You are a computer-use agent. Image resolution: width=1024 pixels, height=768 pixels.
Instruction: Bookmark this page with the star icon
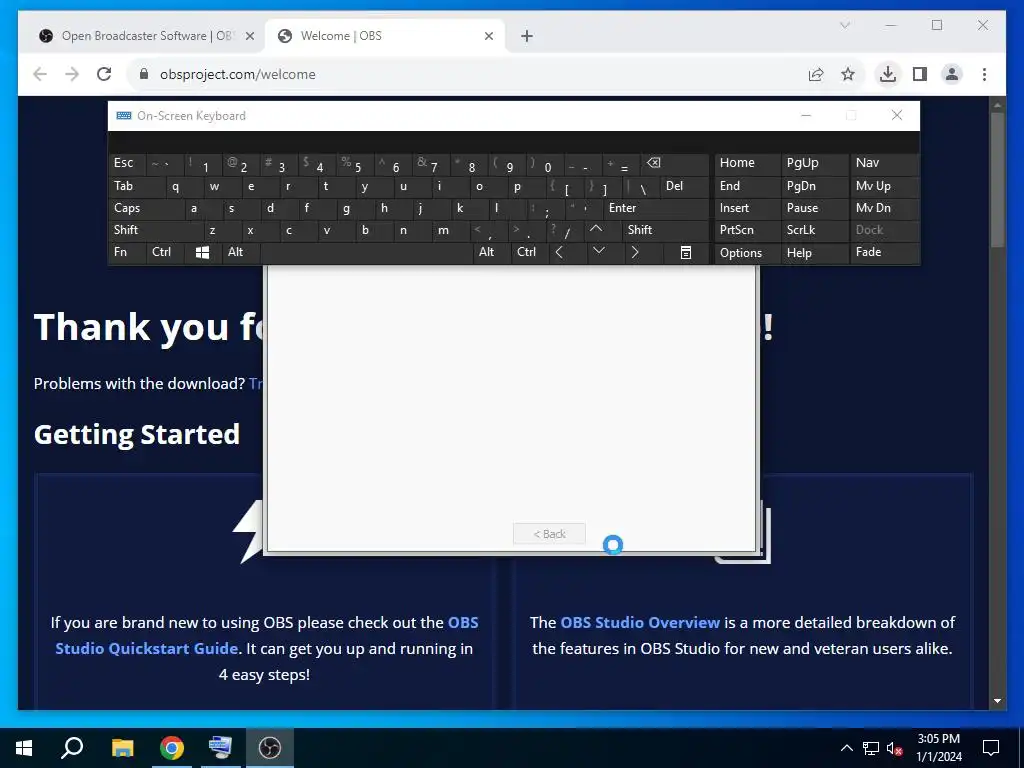click(848, 74)
